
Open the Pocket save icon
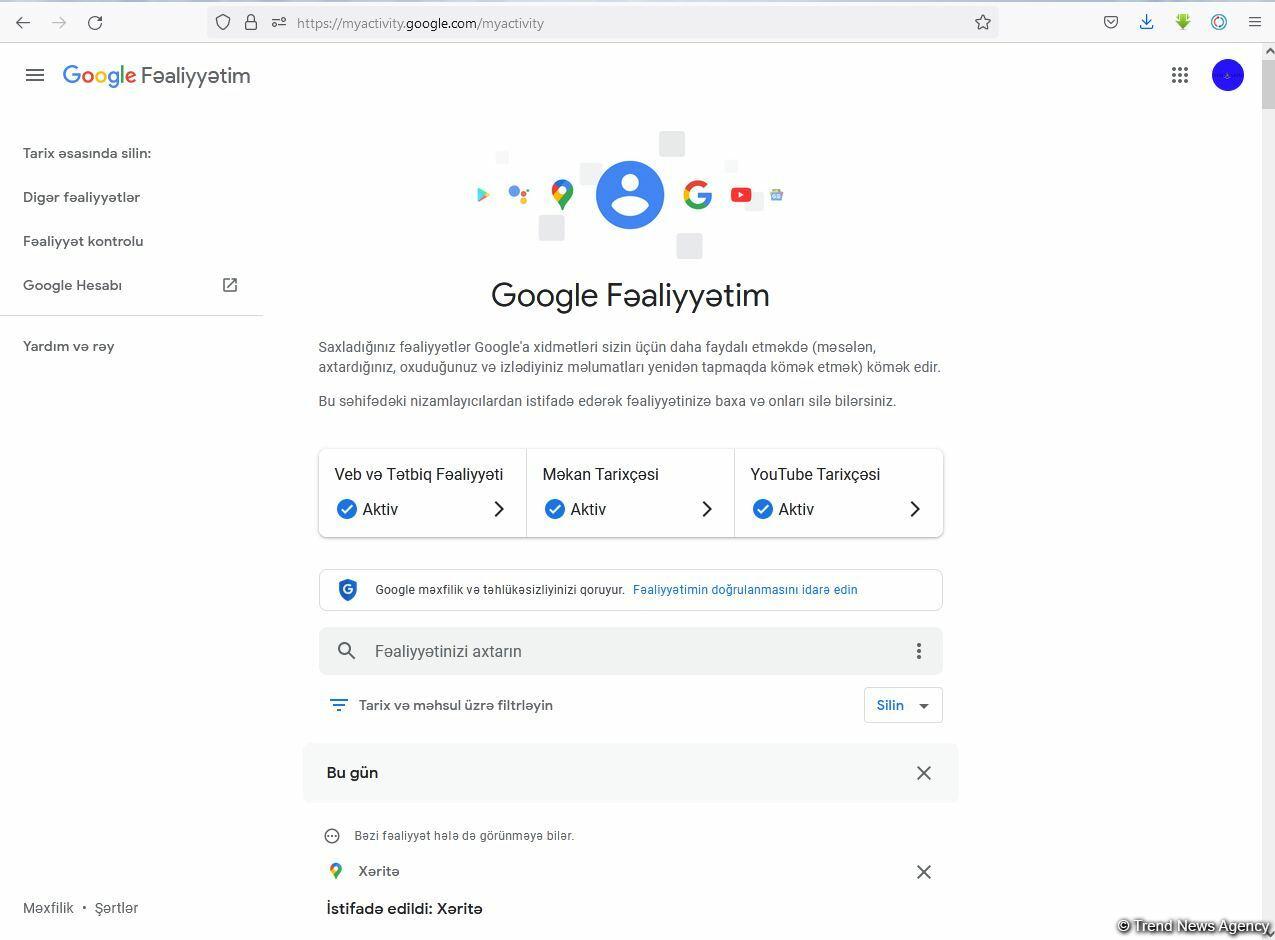point(1111,22)
